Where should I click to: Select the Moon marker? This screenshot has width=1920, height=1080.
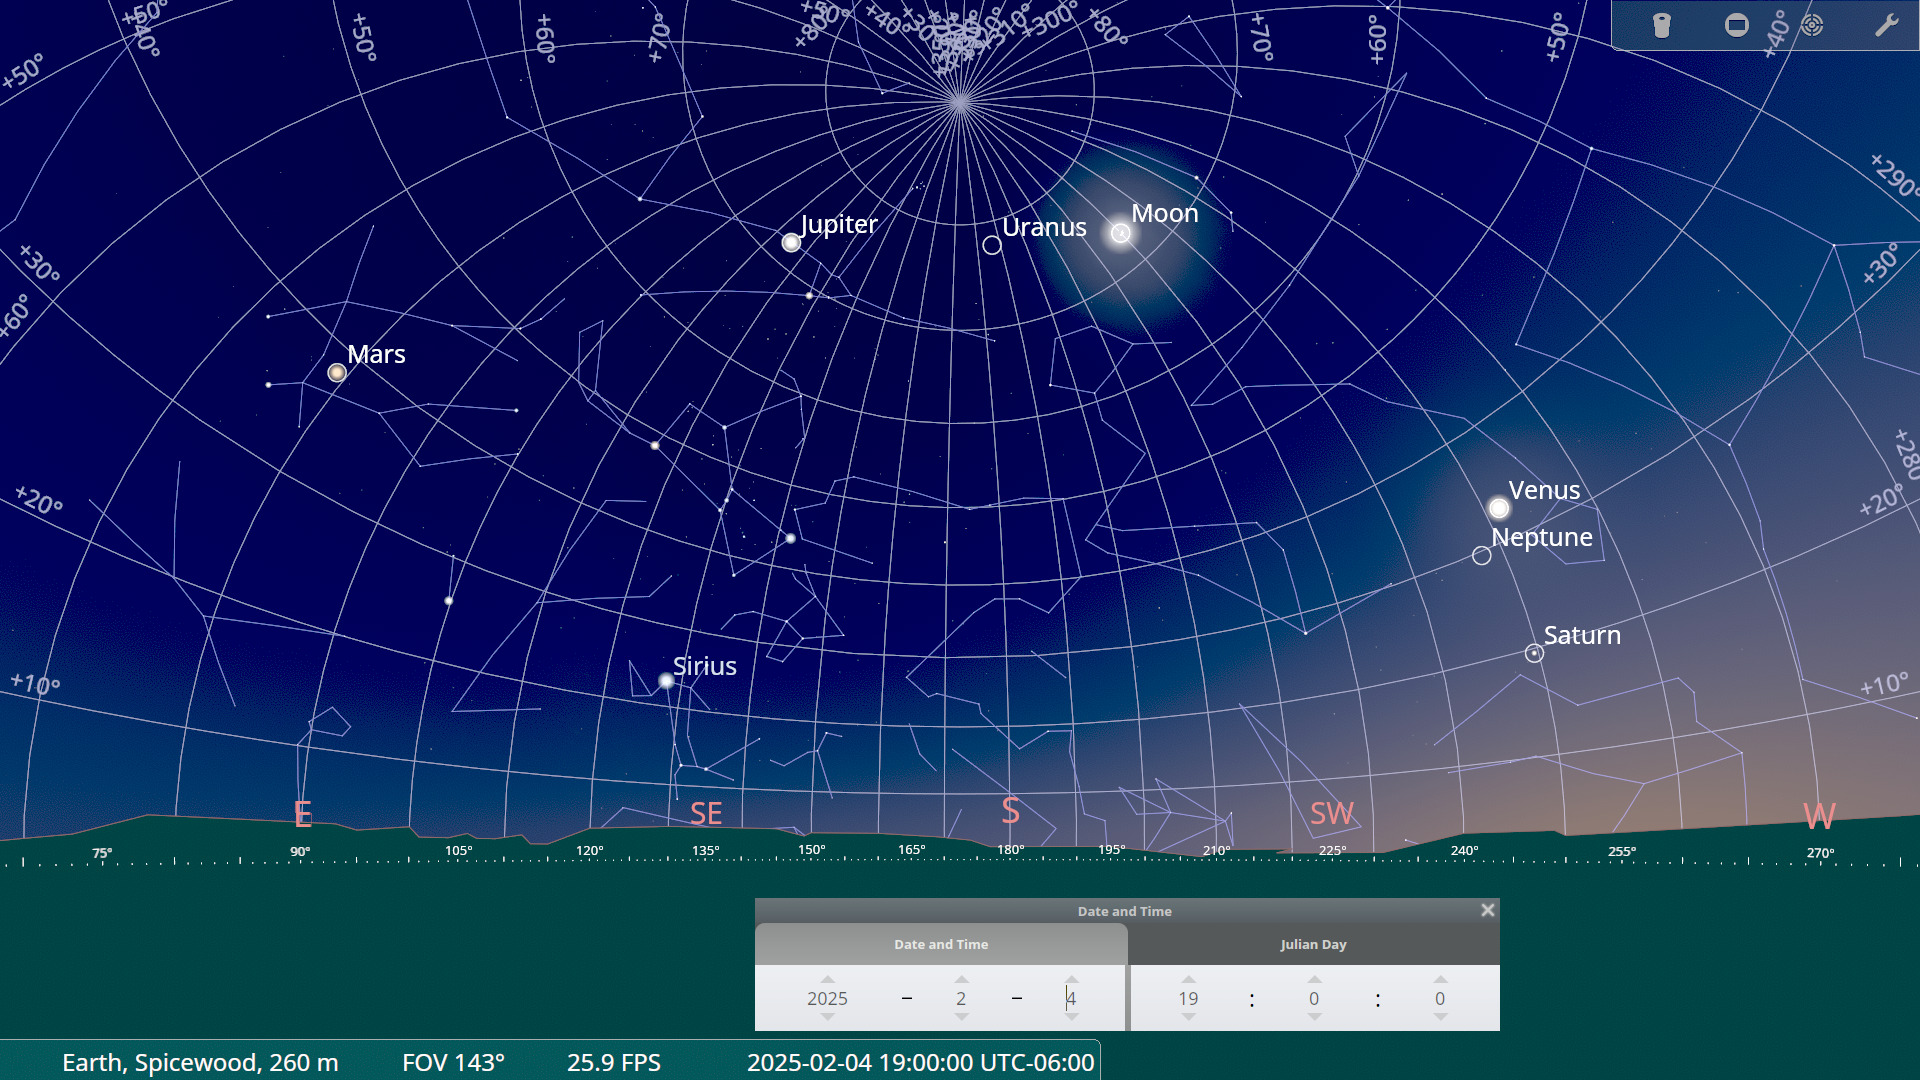[1121, 233]
